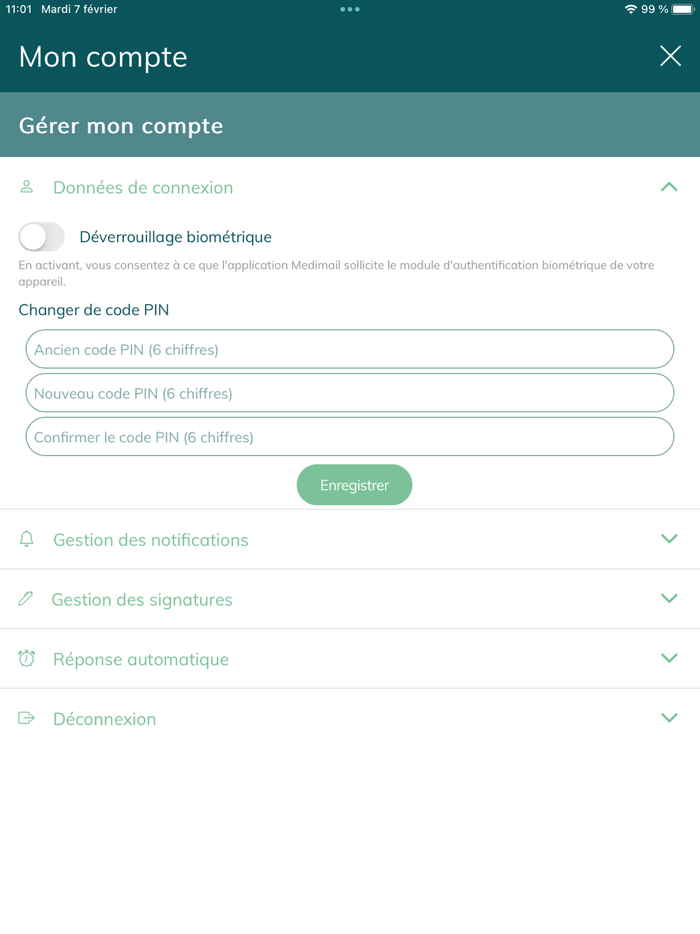Collapse the Données de connexion section

pyautogui.click(x=669, y=187)
